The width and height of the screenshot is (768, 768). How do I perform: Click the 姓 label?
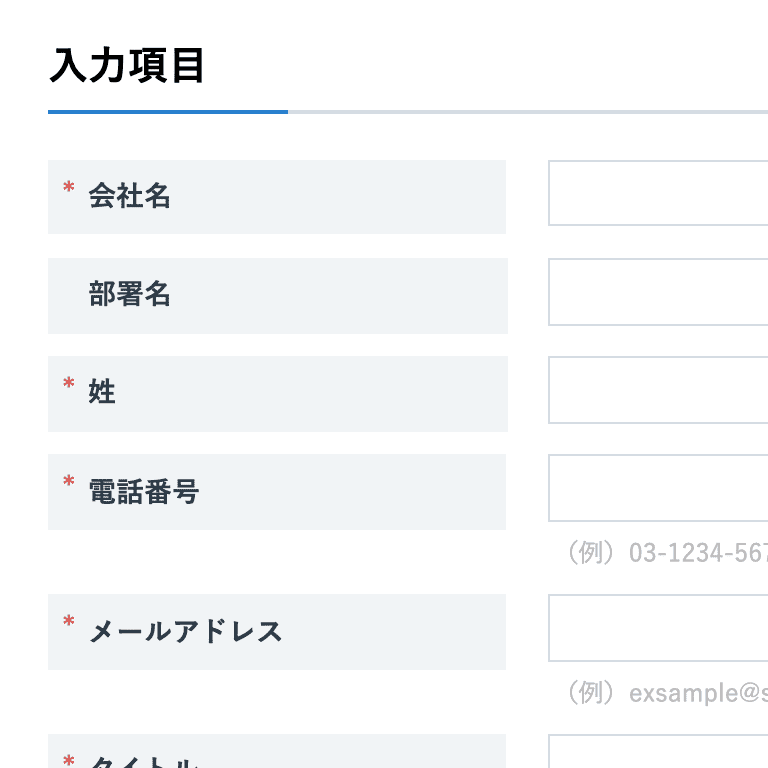point(102,392)
